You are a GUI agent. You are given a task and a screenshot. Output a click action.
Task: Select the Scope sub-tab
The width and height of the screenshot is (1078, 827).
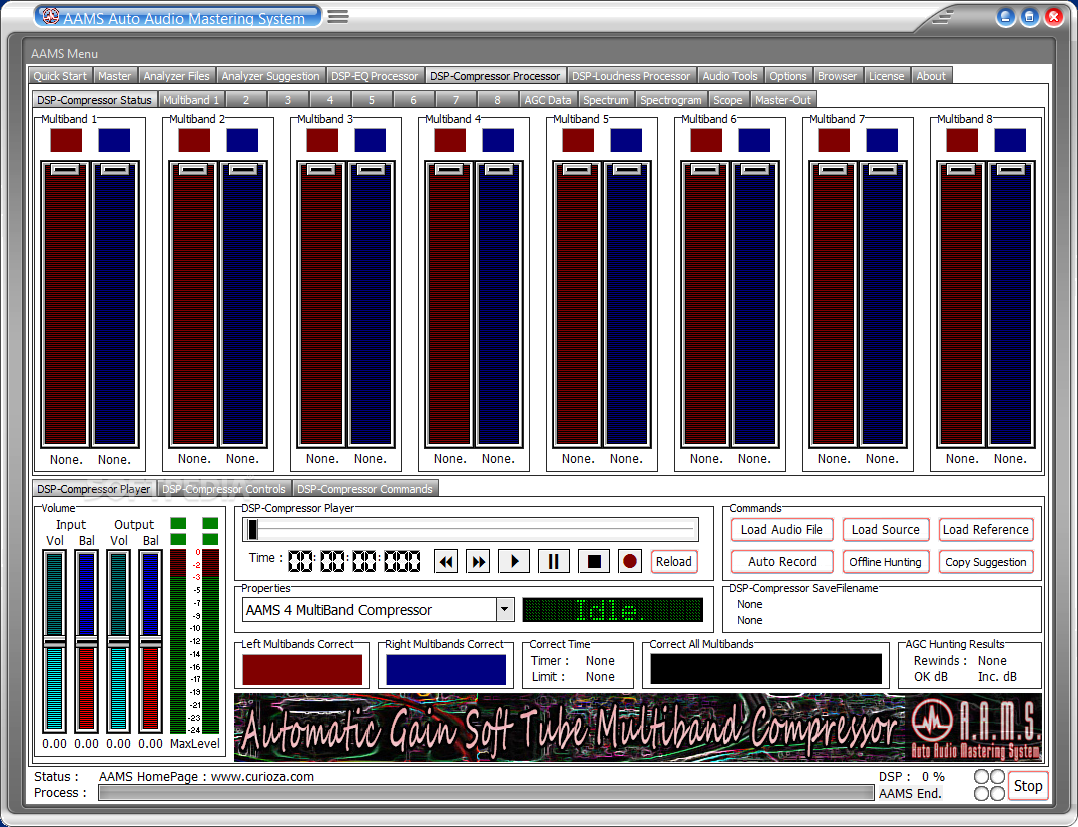point(727,100)
